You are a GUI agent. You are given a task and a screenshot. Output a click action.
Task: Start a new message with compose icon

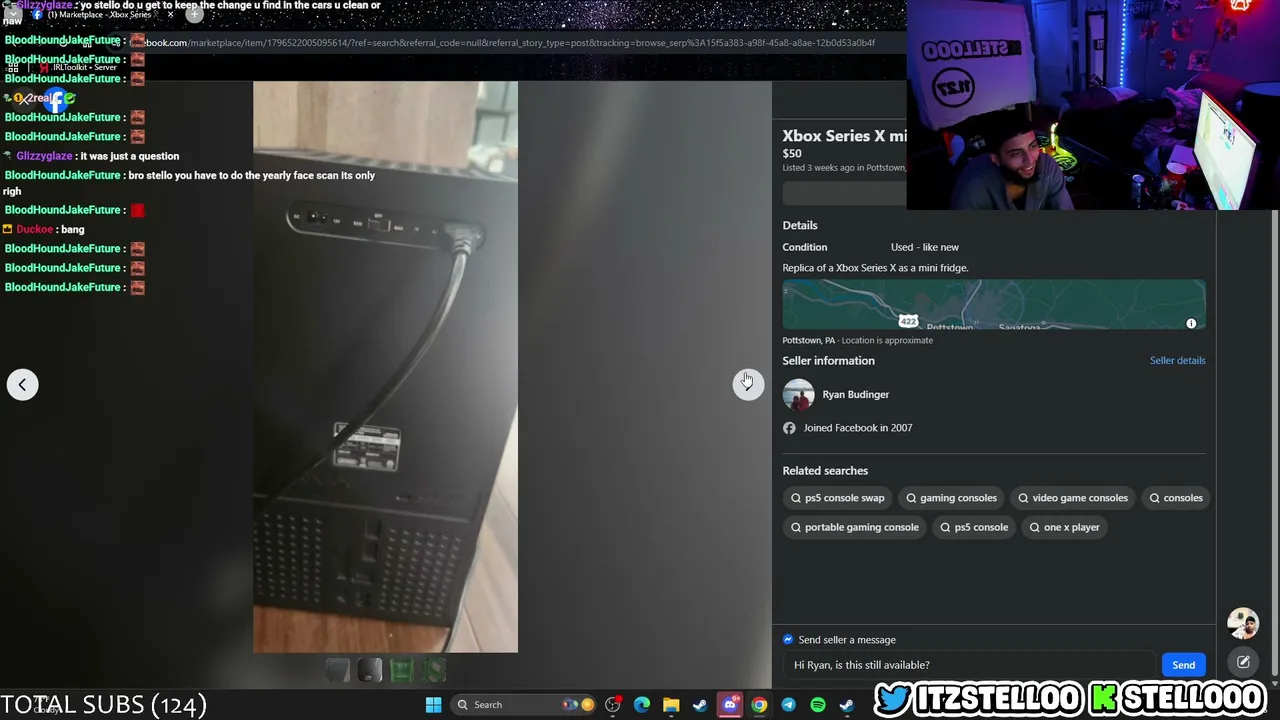pyautogui.click(x=1243, y=662)
